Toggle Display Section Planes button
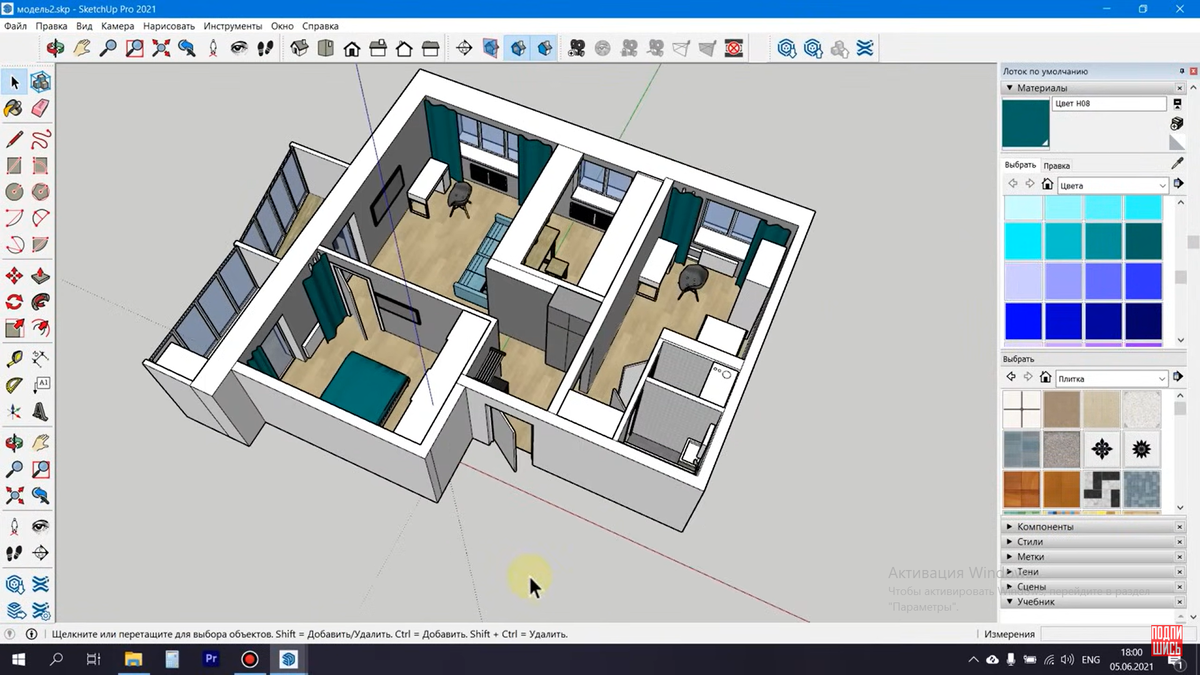 tap(491, 47)
